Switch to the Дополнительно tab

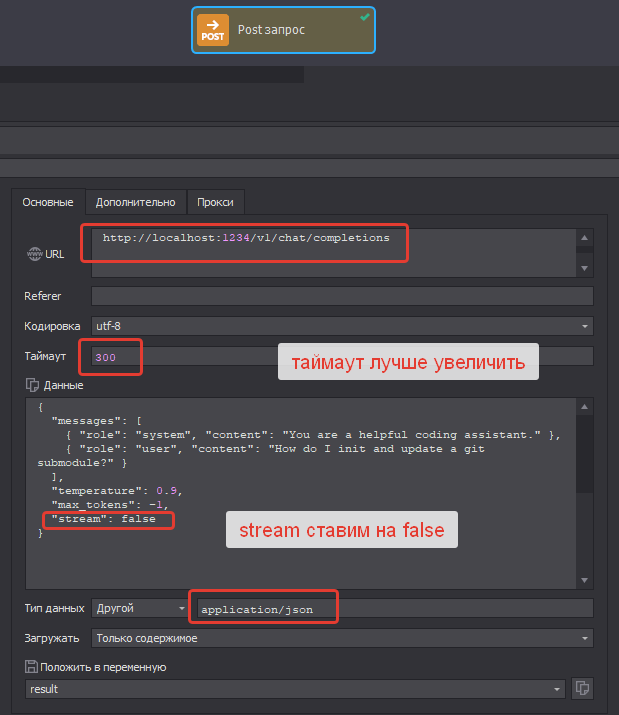pyautogui.click(x=135, y=202)
